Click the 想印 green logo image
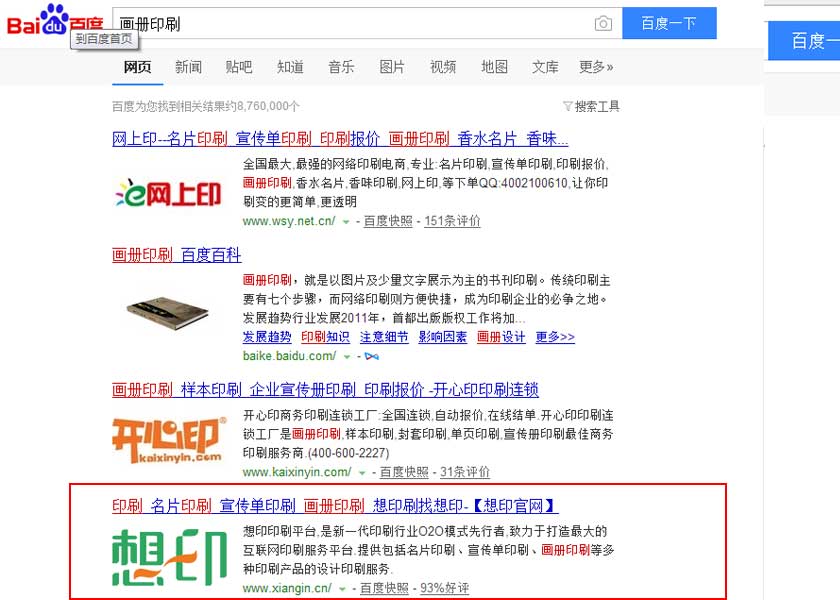Screen dimensions: 840x600 pos(169,557)
